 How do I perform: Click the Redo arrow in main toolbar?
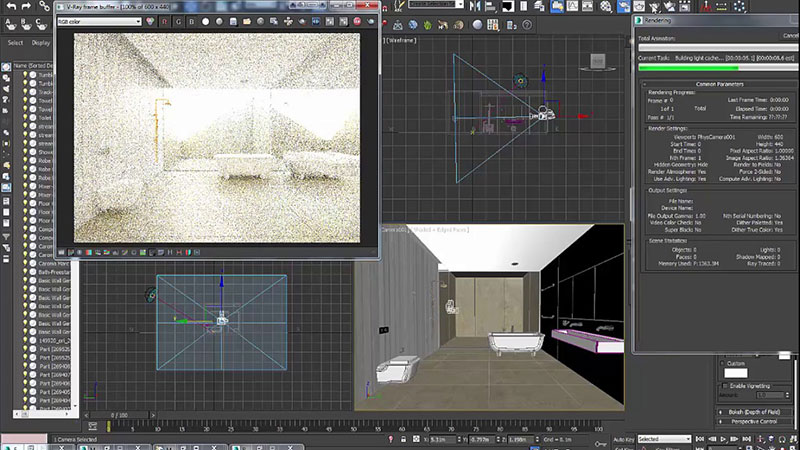point(26,6)
